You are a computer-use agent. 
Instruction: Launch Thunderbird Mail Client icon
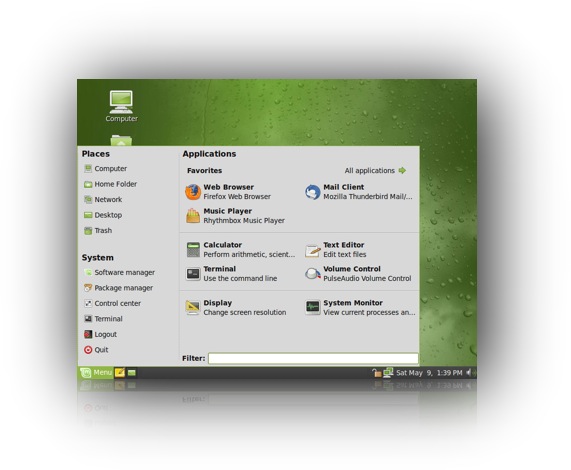coord(312,192)
